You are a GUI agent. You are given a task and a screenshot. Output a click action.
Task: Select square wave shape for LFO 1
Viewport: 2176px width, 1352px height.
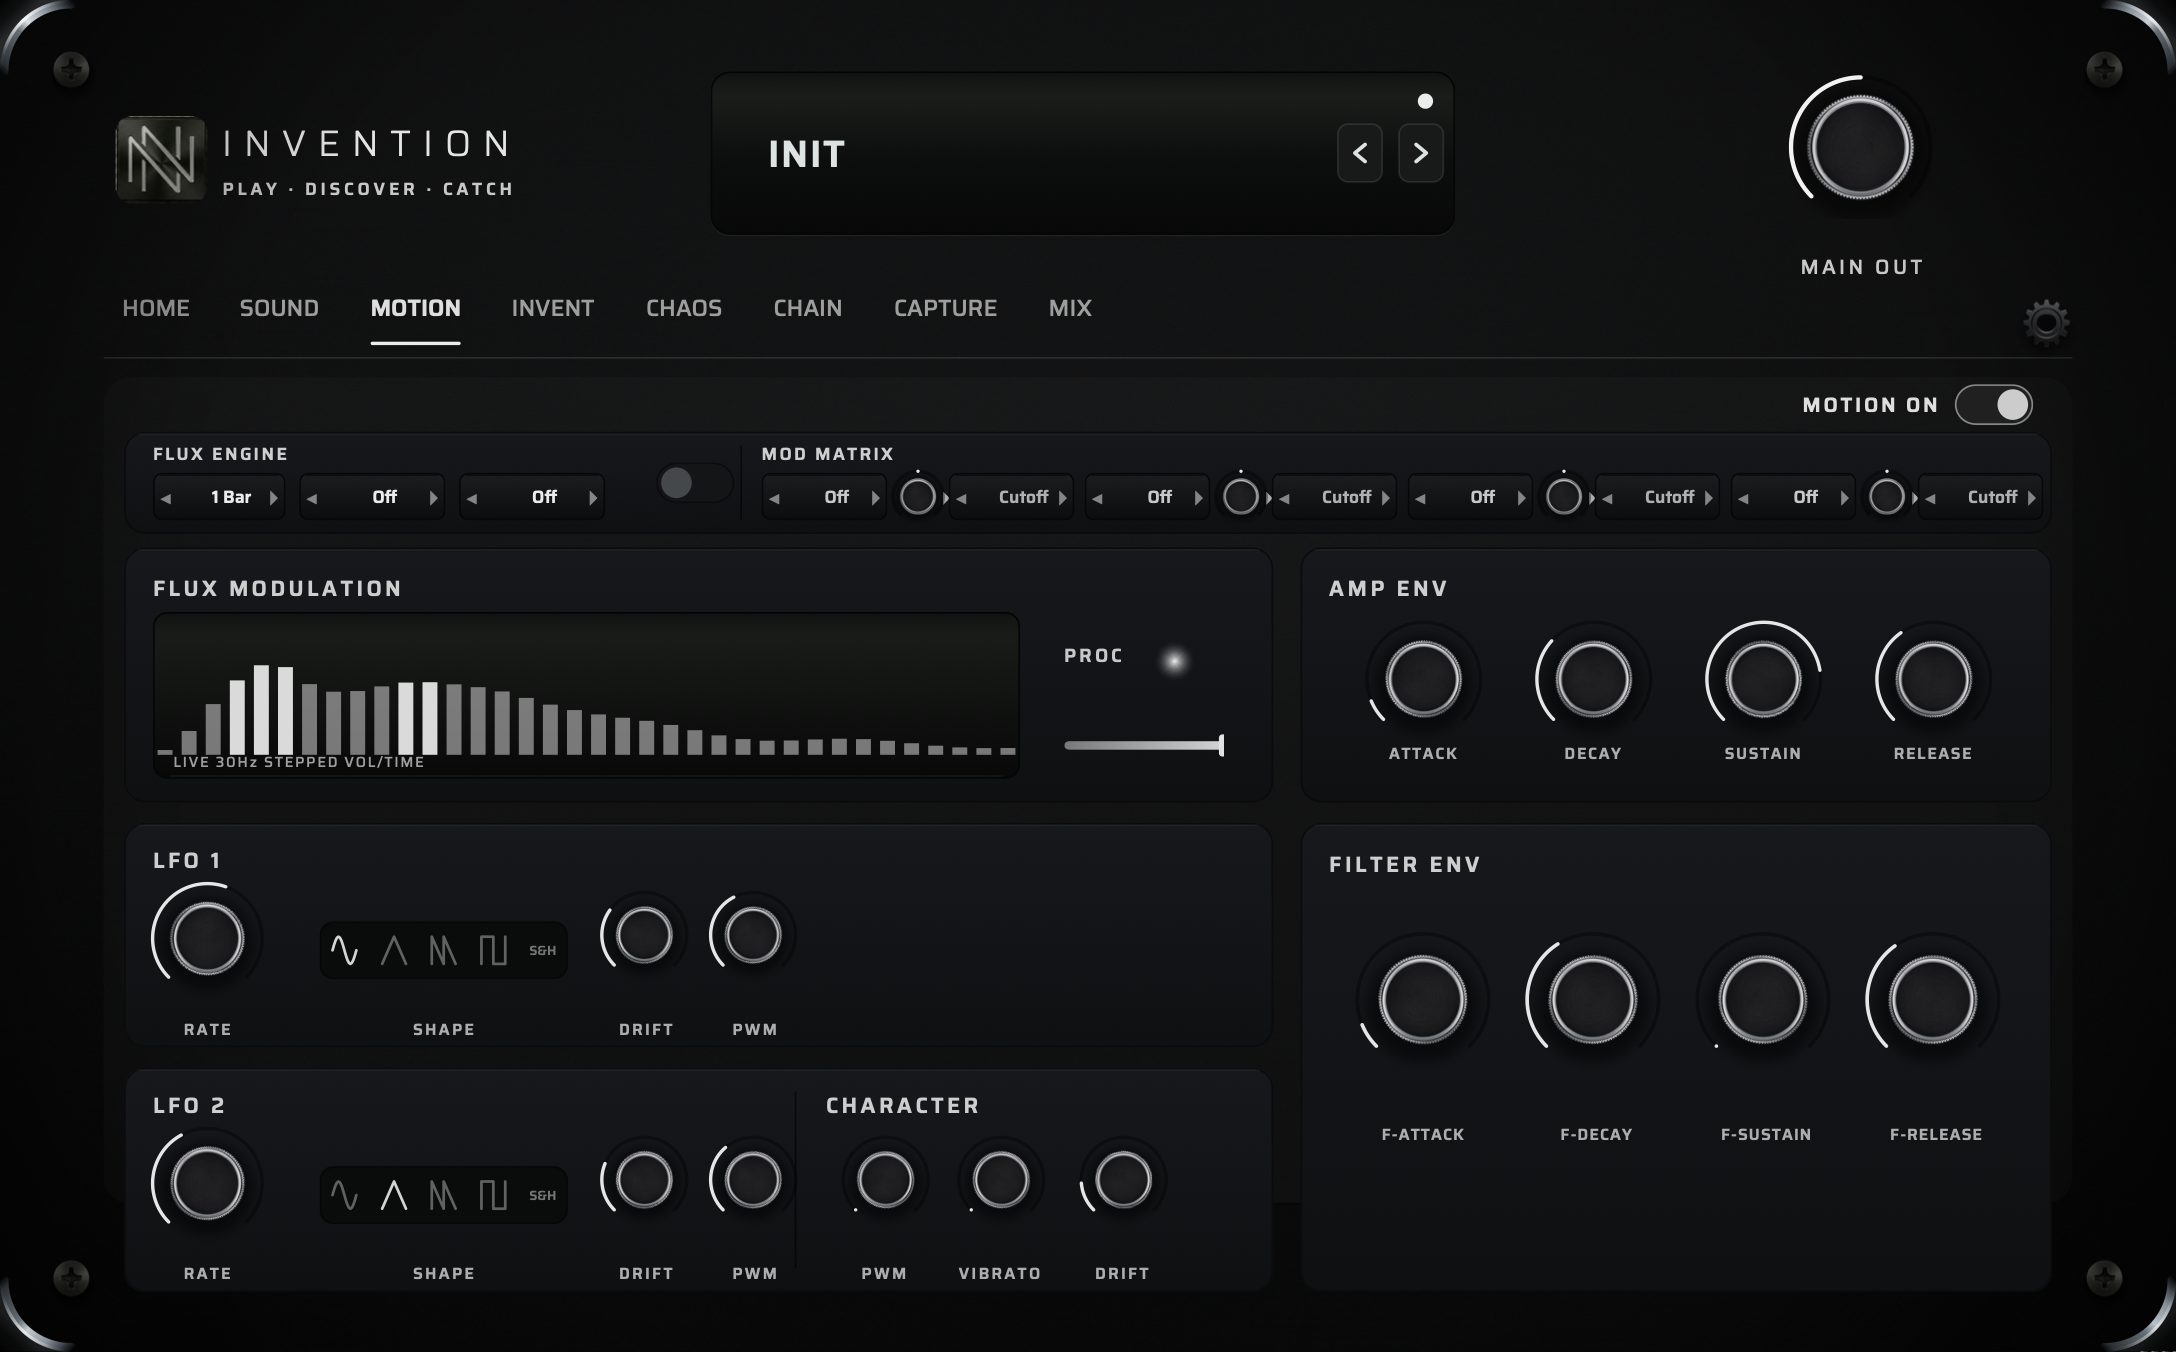[x=493, y=950]
